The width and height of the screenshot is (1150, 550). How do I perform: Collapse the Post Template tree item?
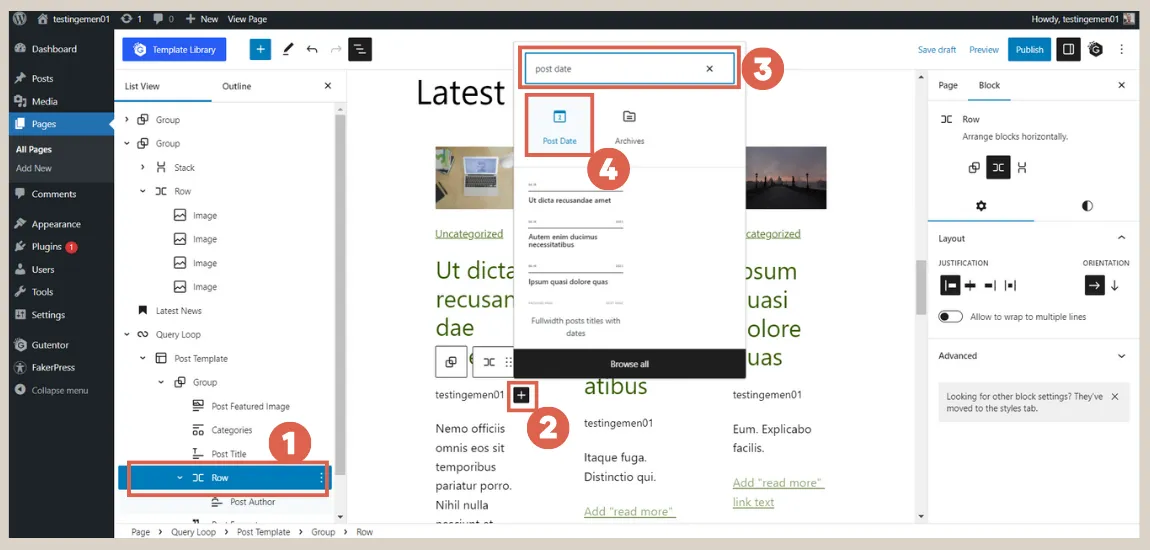[142, 359]
